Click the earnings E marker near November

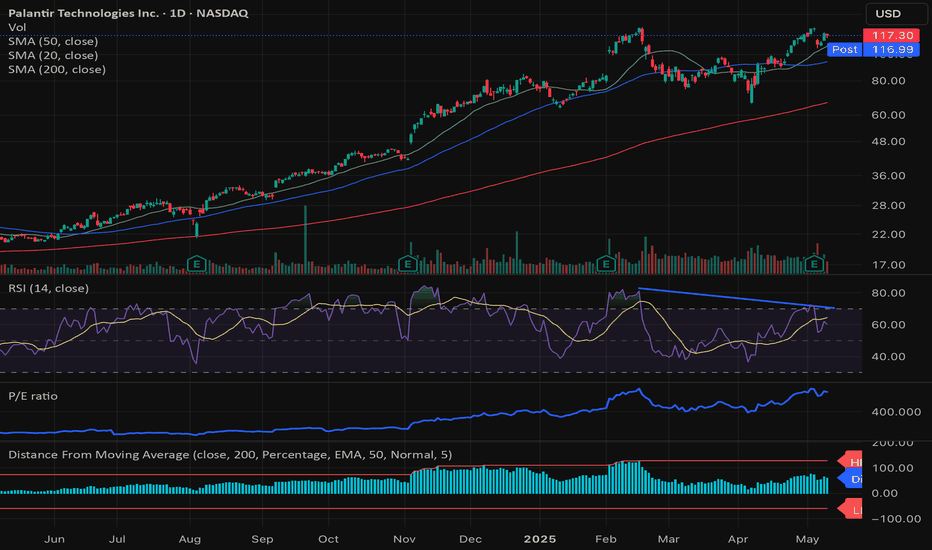(x=408, y=263)
